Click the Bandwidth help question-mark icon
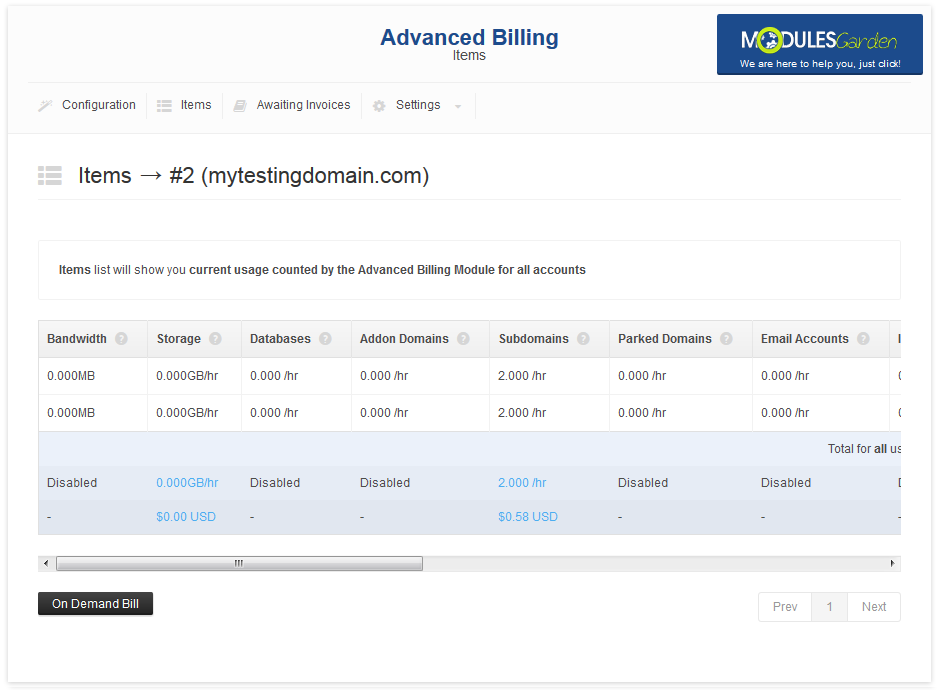The width and height of the screenshot is (940, 690). point(121,339)
